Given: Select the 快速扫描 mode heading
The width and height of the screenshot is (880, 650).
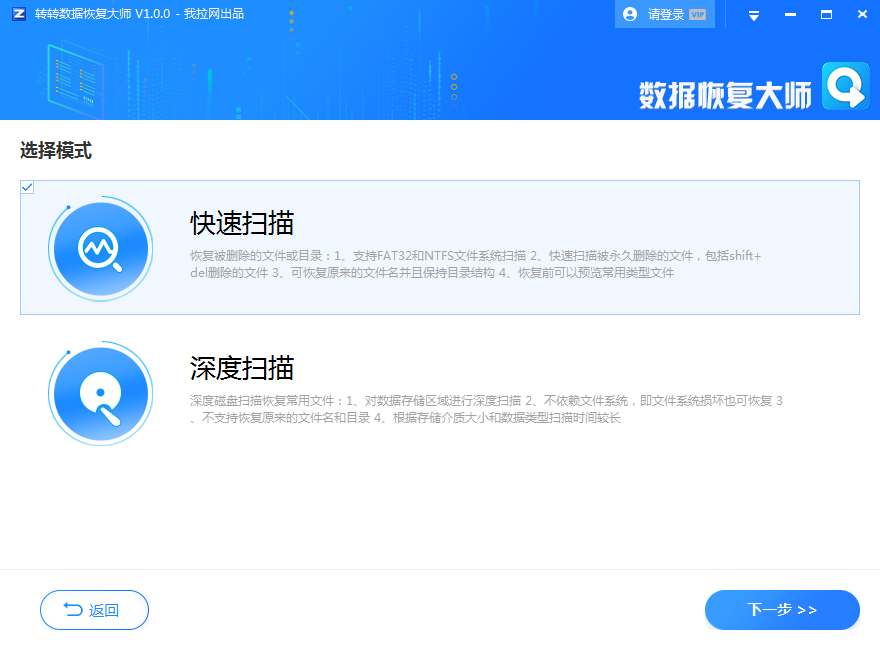Looking at the screenshot, I should click(242, 223).
